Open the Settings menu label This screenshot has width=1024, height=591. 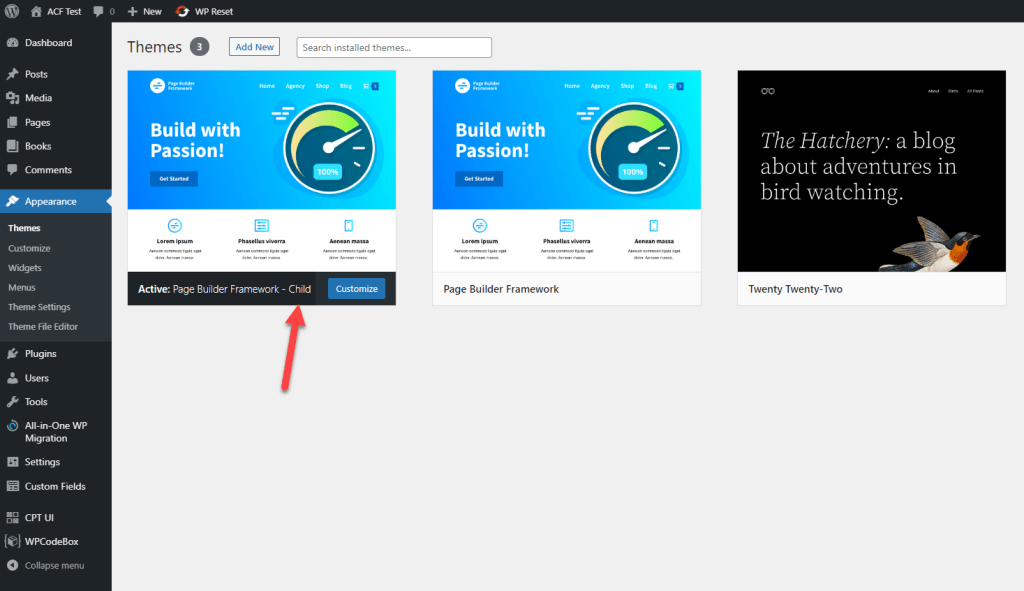[x=42, y=462]
